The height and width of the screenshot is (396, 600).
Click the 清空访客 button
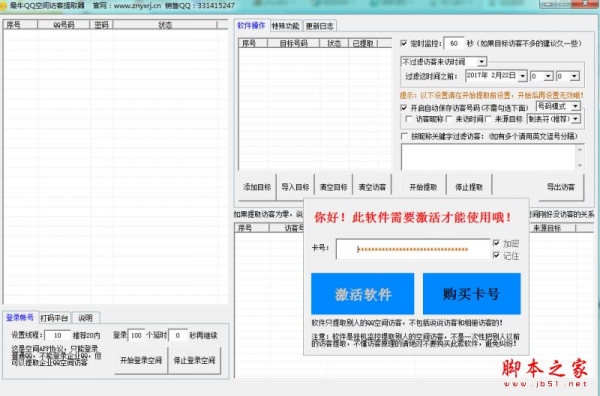point(372,187)
